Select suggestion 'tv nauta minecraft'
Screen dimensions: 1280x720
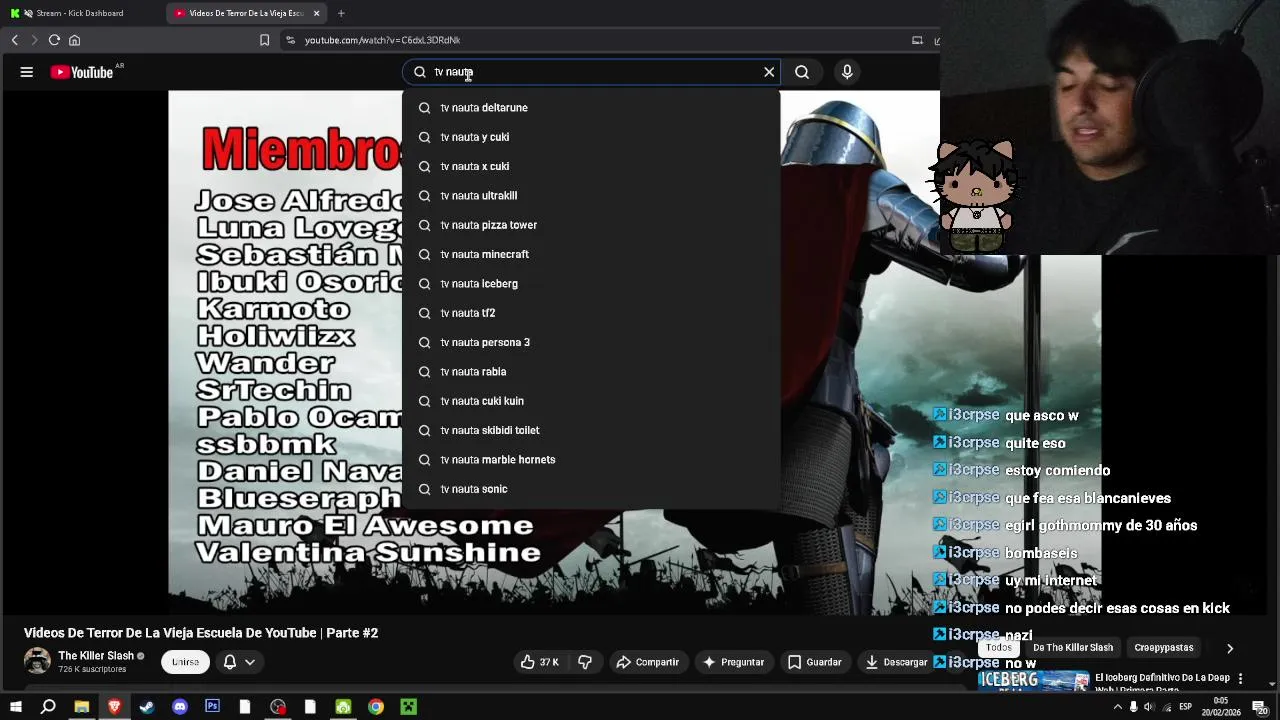[591, 254]
